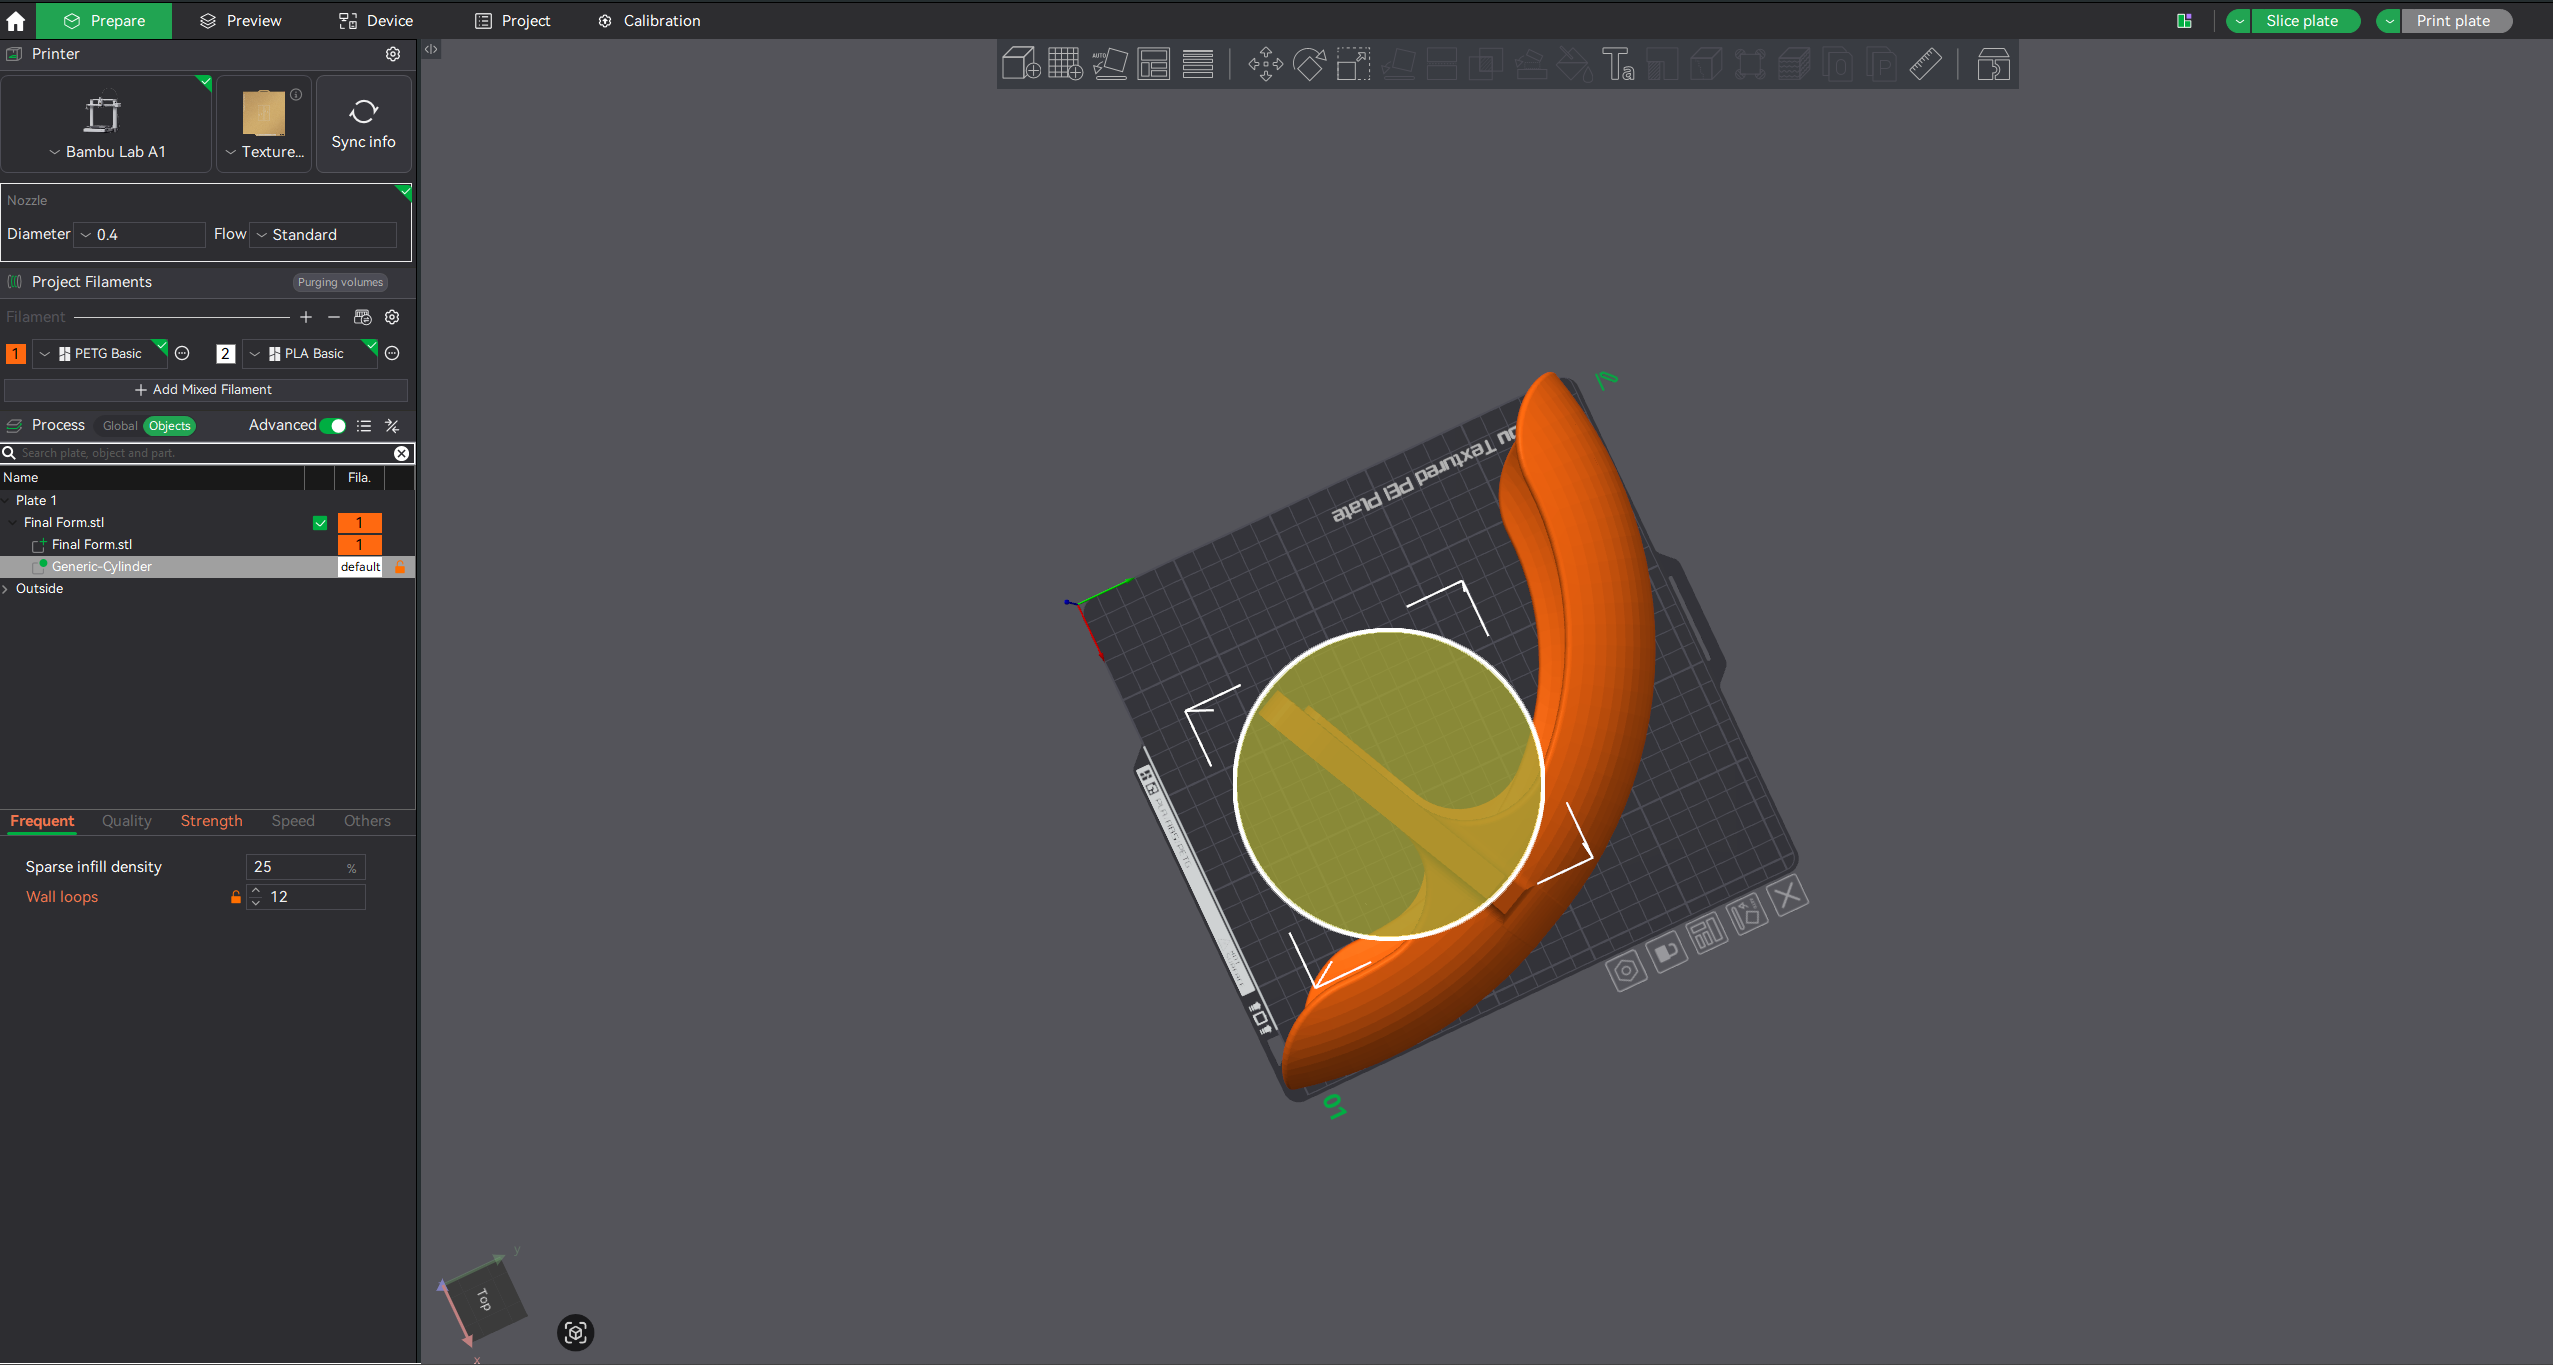Switch to the Project tab
This screenshot has width=2553, height=1365.
click(x=513, y=21)
